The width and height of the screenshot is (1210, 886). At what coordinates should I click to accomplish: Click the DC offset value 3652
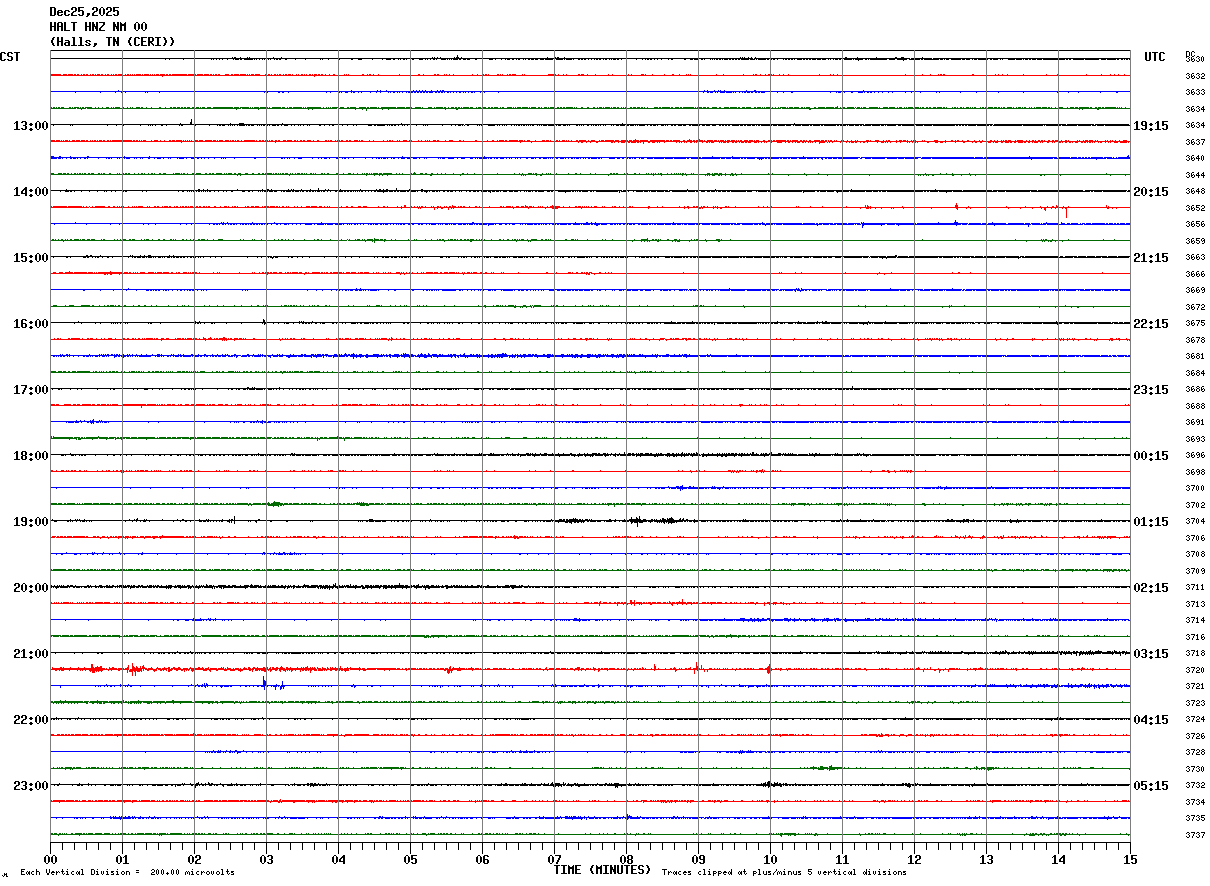click(1195, 208)
